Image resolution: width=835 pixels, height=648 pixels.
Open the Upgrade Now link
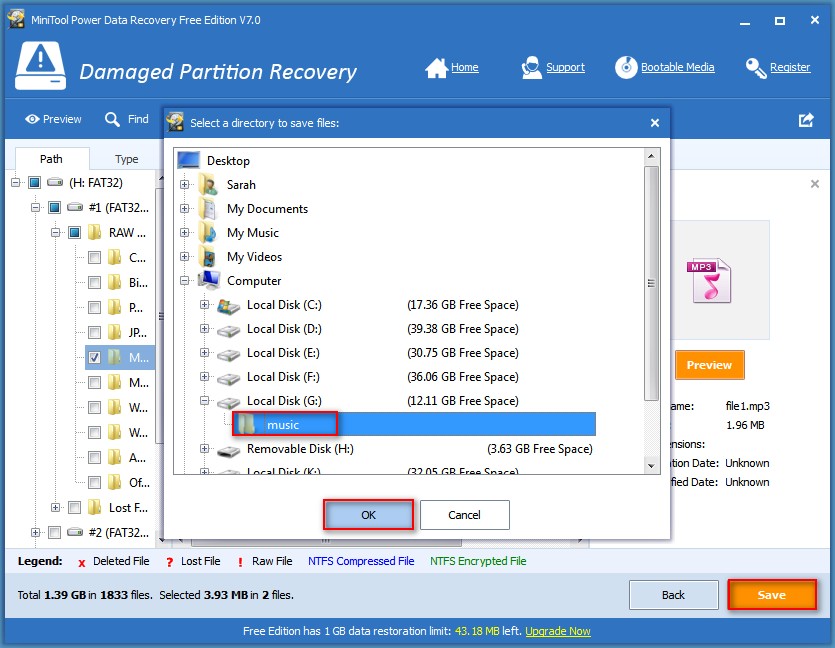click(557, 632)
